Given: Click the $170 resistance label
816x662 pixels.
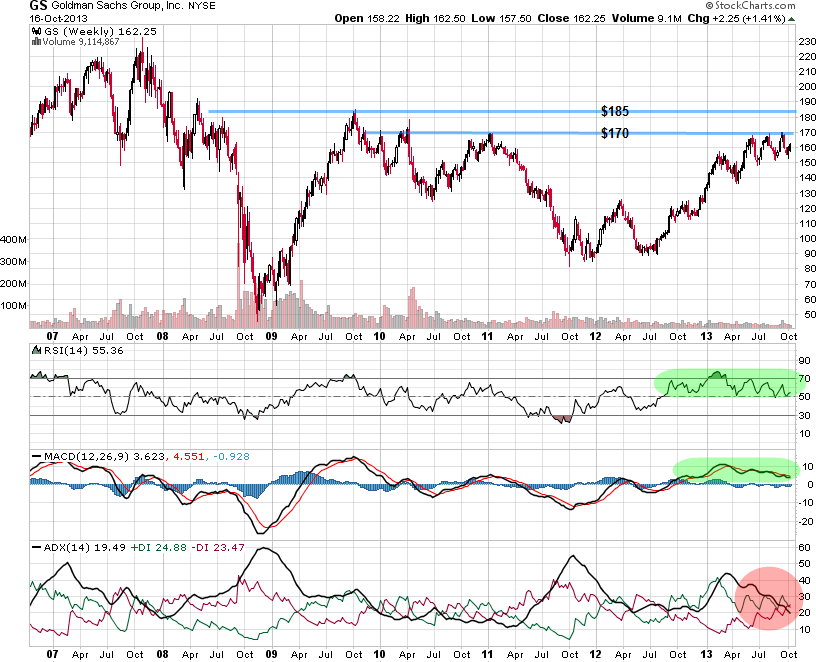Looking at the screenshot, I should click(615, 133).
